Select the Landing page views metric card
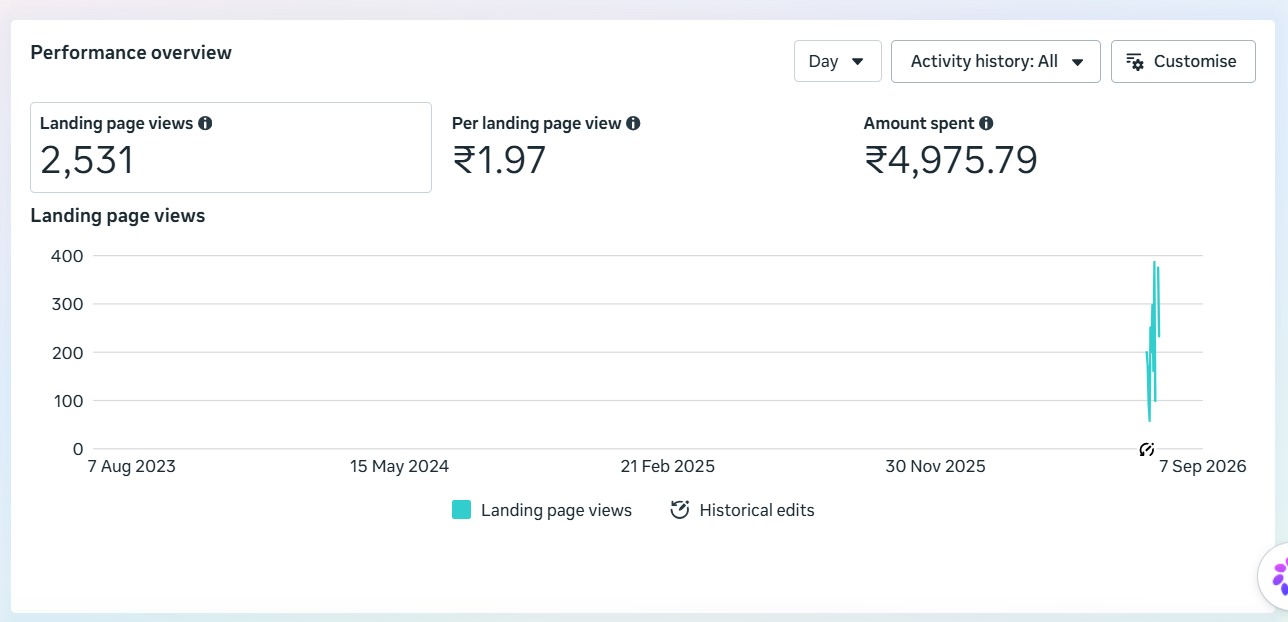The height and width of the screenshot is (622, 1288). click(x=231, y=147)
